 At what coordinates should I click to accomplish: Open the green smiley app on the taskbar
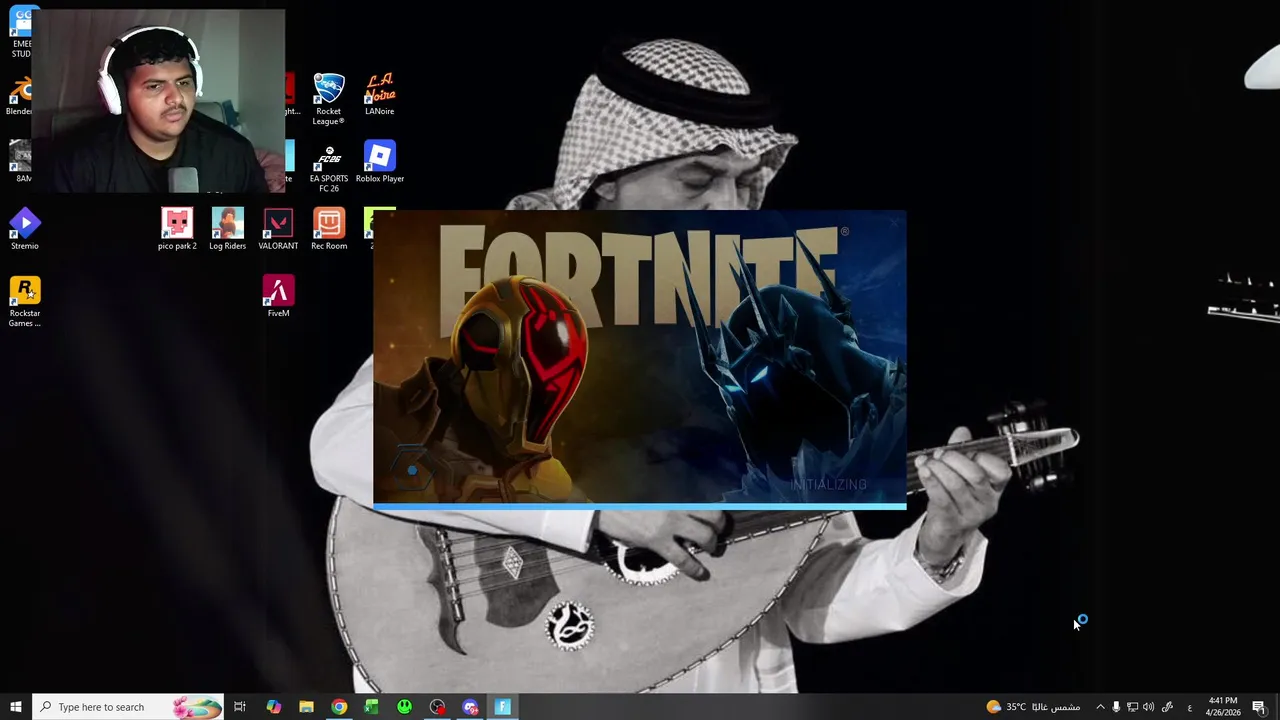click(404, 707)
